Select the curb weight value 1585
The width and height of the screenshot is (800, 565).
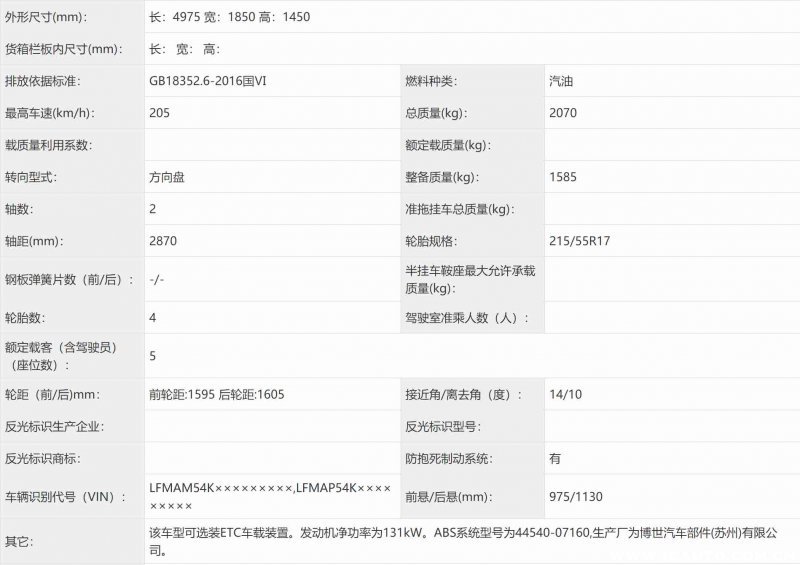click(563, 177)
